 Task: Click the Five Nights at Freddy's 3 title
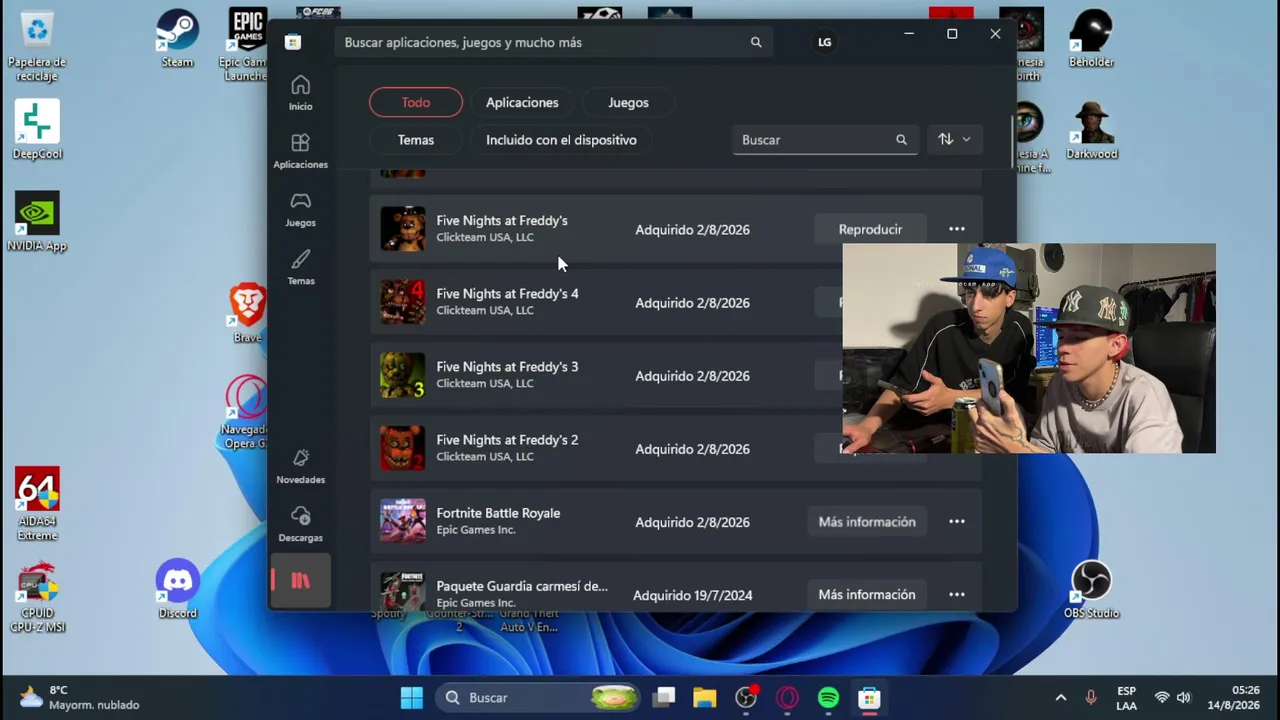click(x=507, y=367)
